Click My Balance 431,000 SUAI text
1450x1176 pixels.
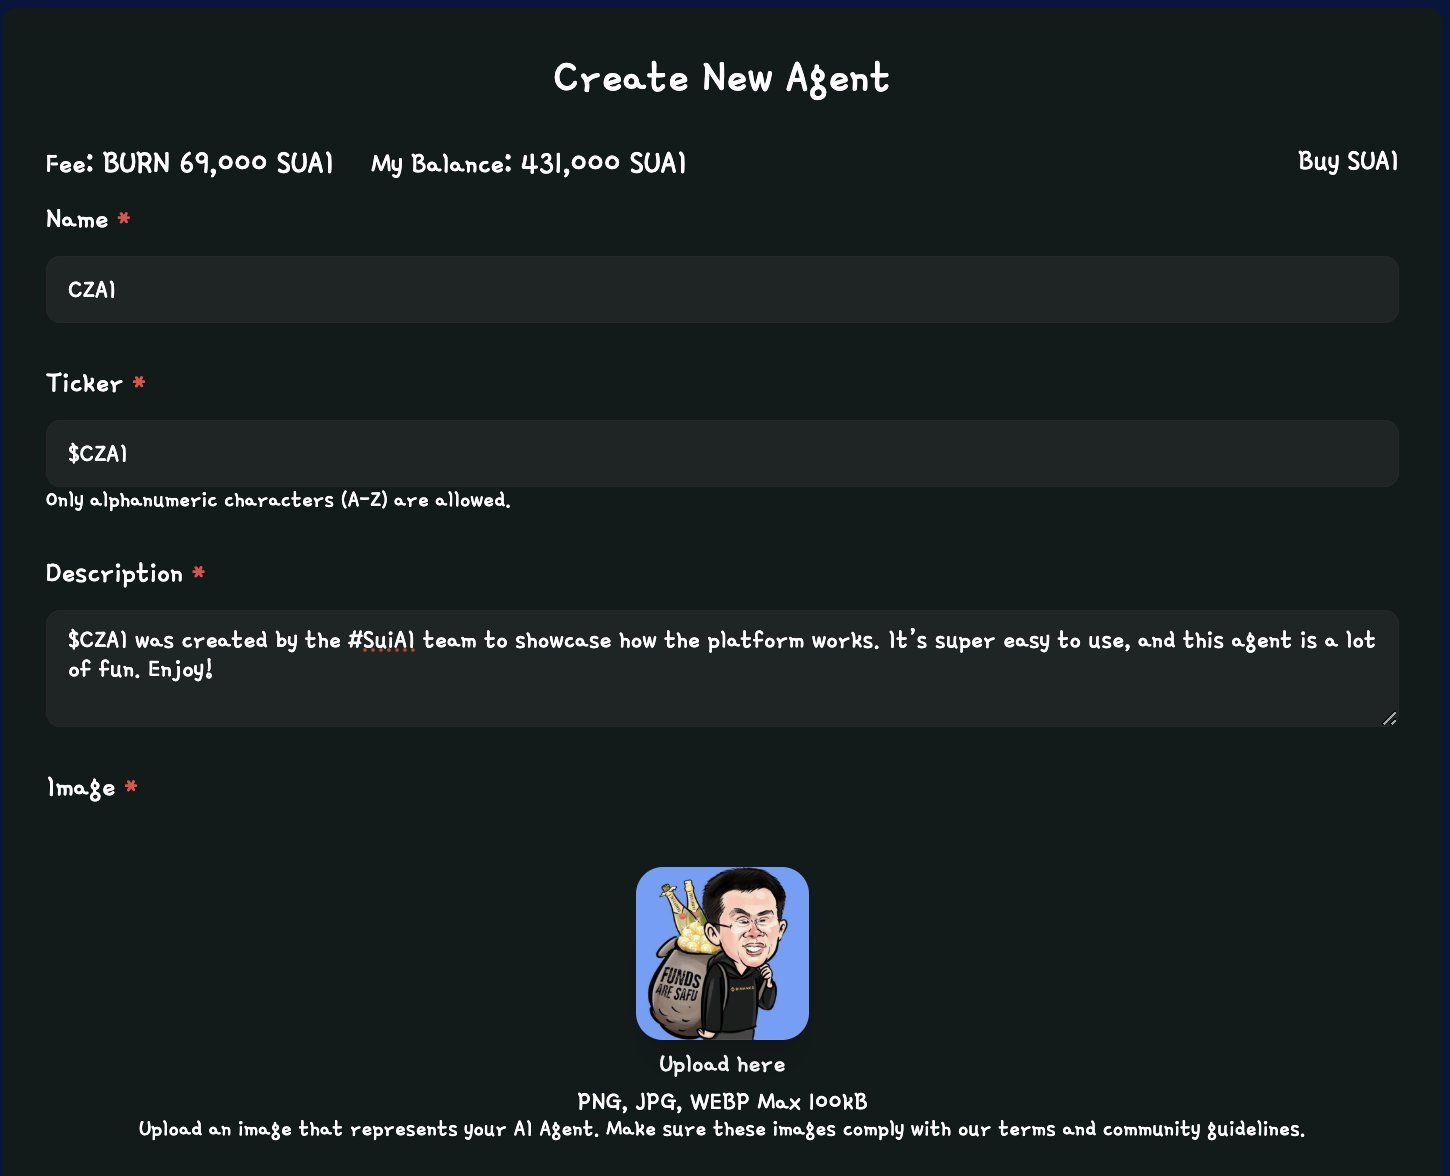coord(529,163)
